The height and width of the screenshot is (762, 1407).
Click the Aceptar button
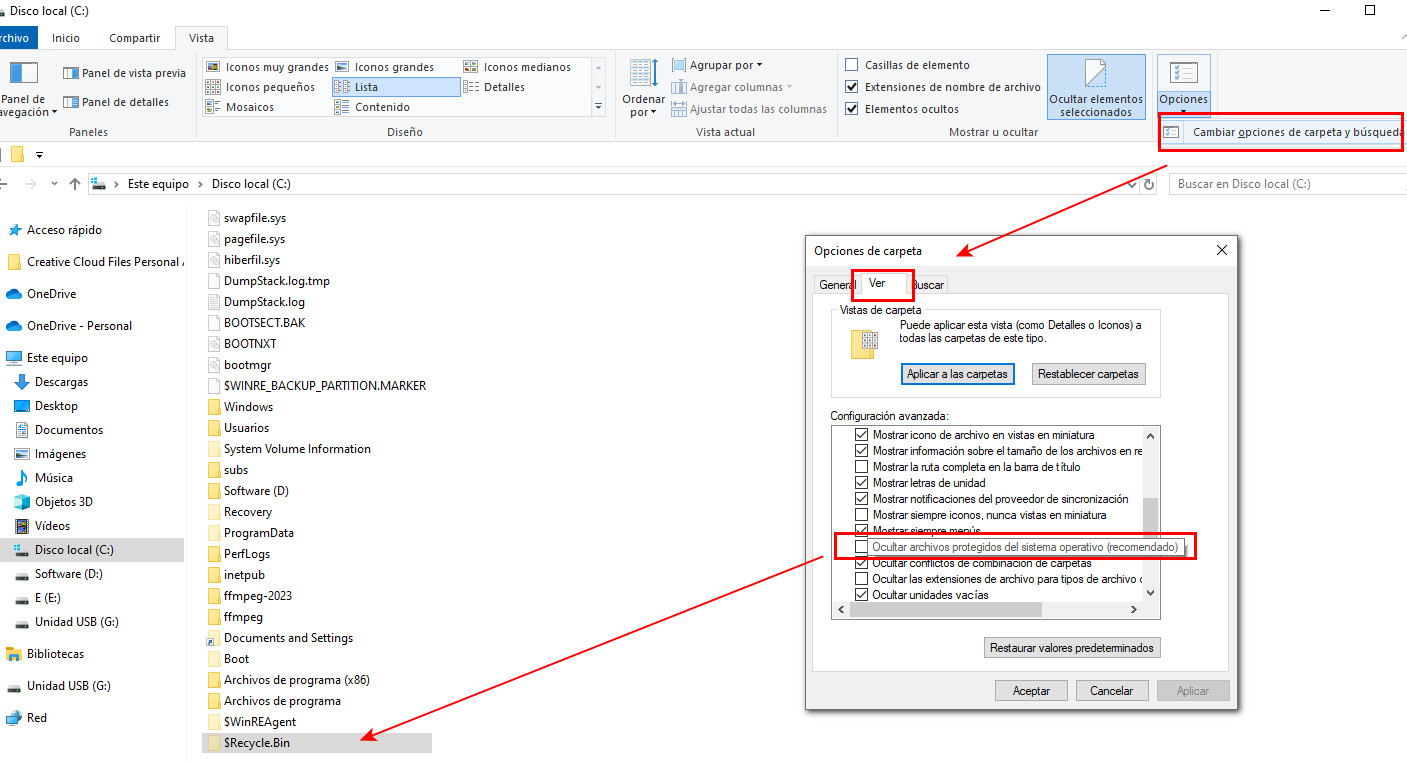pos(1031,691)
